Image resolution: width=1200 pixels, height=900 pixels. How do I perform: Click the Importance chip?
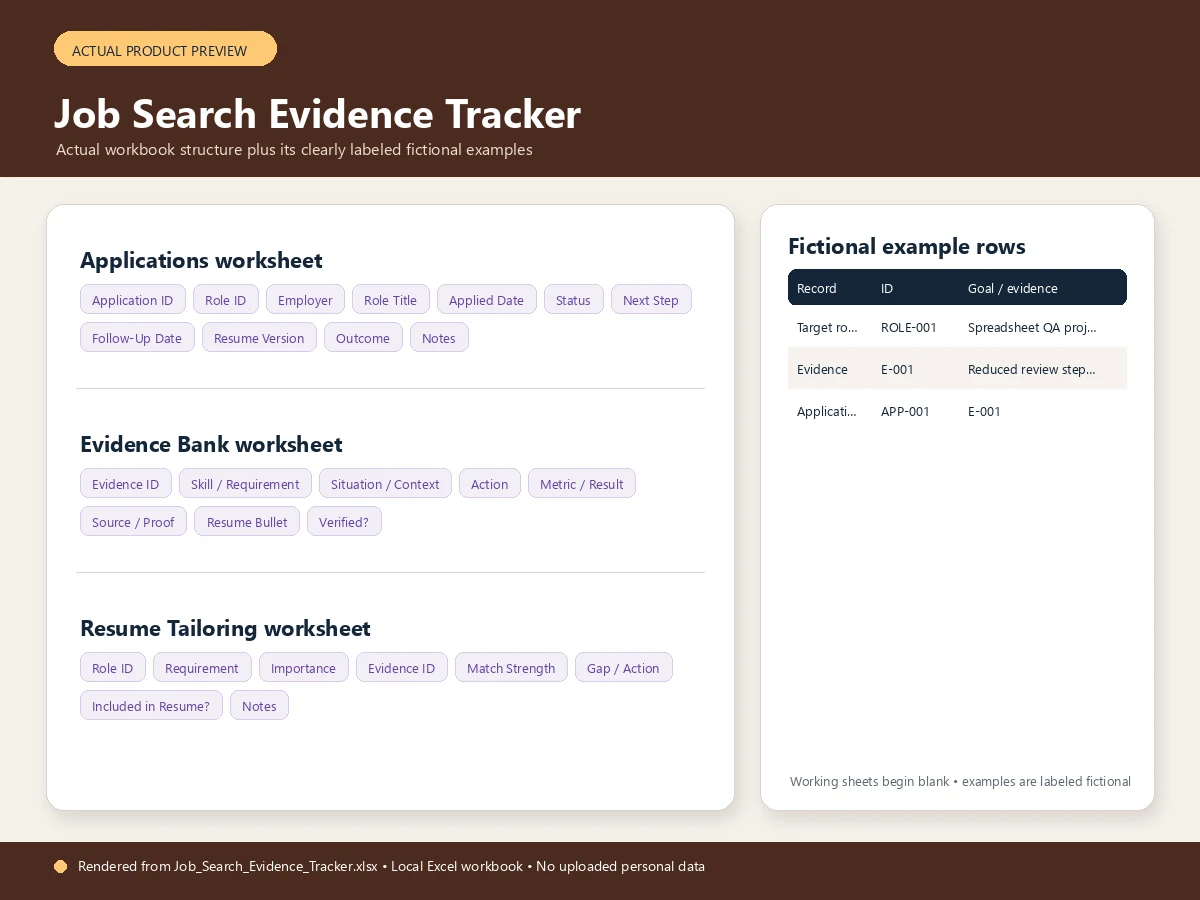coord(304,668)
